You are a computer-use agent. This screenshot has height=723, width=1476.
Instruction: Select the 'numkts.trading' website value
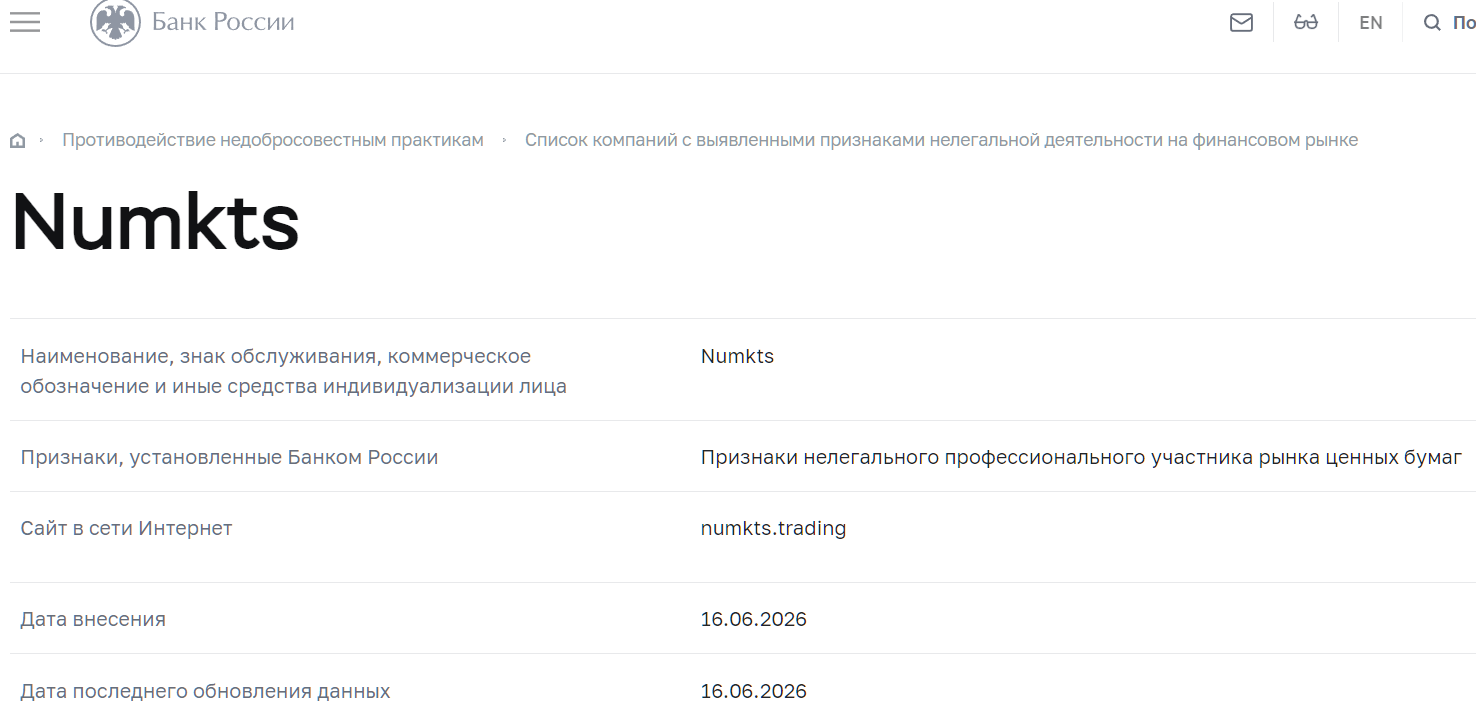coord(773,528)
